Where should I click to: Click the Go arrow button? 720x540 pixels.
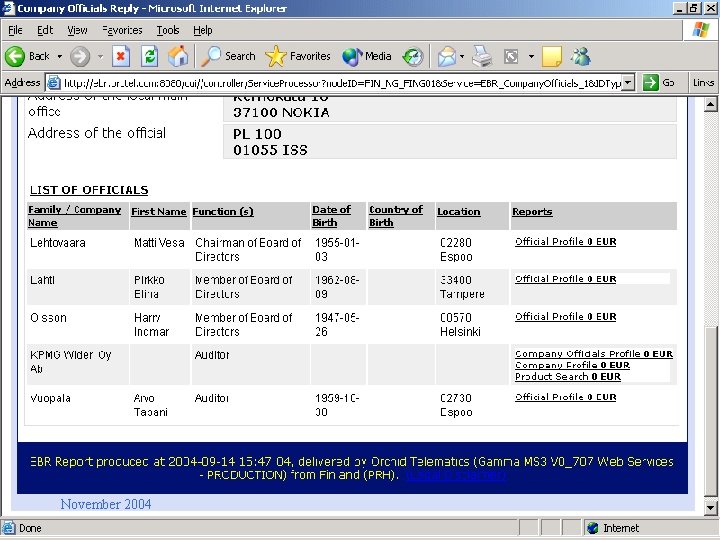coord(659,83)
